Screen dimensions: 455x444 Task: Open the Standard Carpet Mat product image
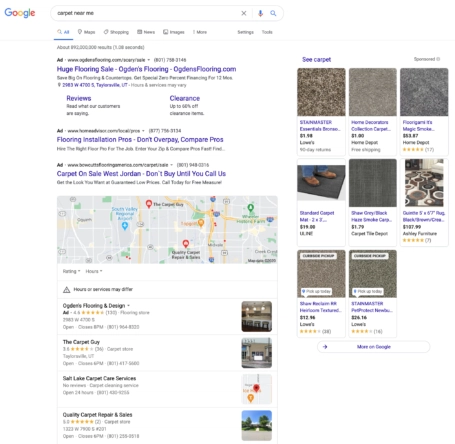click(x=321, y=183)
